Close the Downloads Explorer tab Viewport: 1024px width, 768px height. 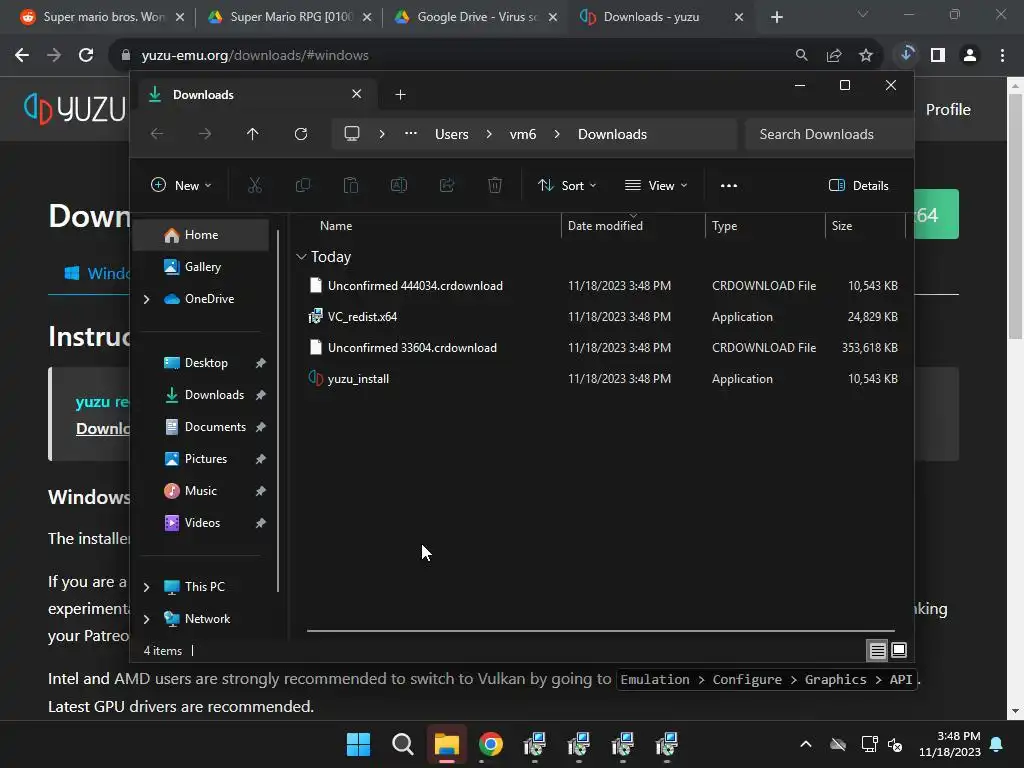pyautogui.click(x=357, y=94)
